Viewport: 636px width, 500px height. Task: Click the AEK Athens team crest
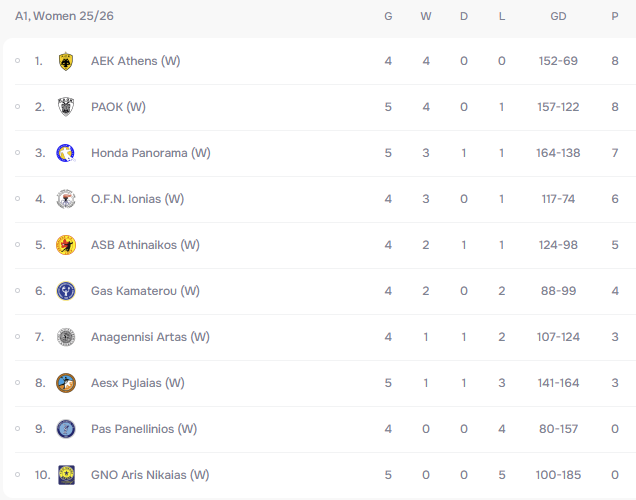coord(66,61)
